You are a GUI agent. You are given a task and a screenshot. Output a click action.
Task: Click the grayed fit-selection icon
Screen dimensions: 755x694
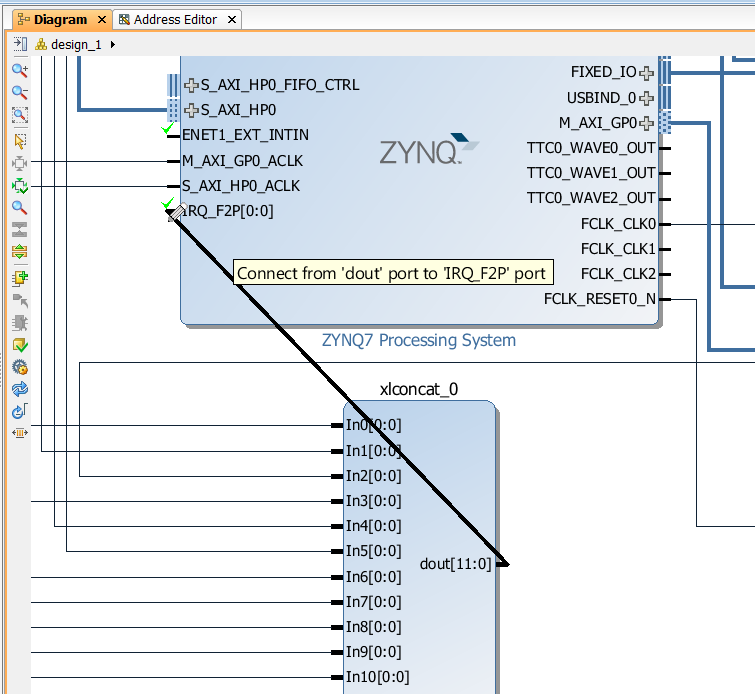[20, 164]
